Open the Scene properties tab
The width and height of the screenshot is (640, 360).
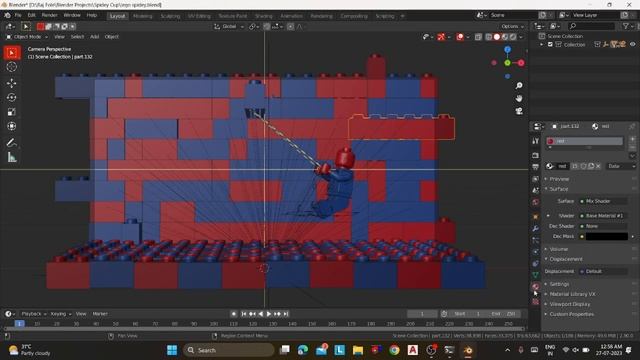pyautogui.click(x=535, y=190)
